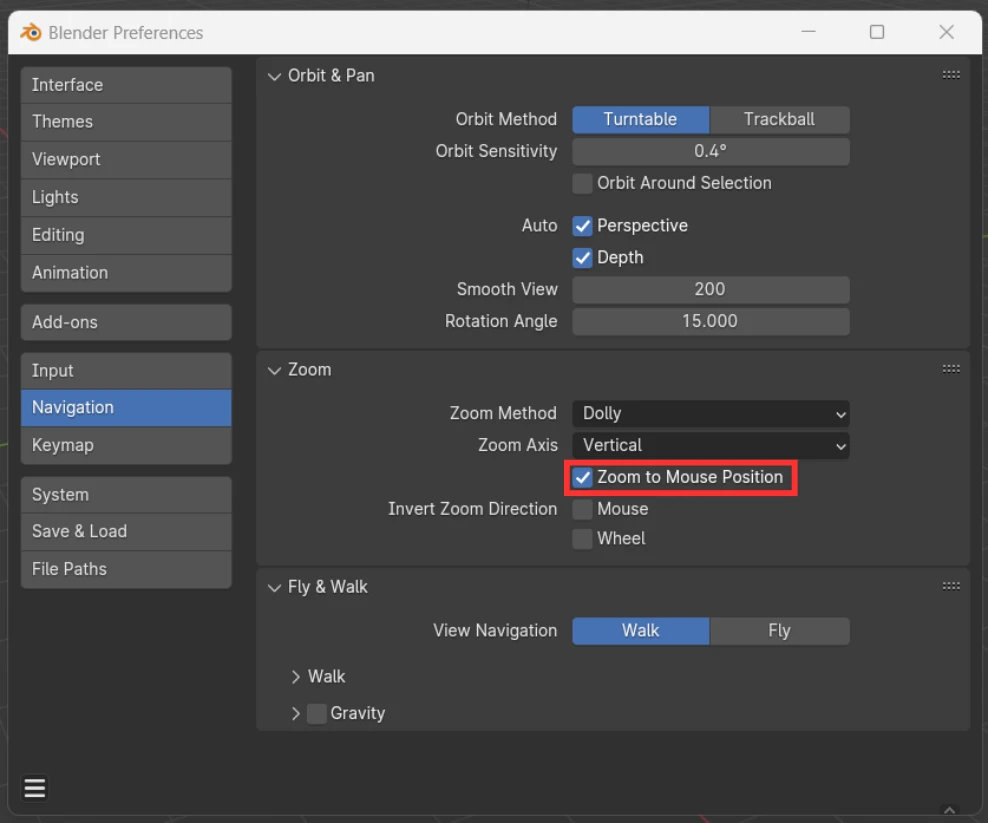
Task: Collapse the Orbit & Pan panel
Action: click(274, 76)
